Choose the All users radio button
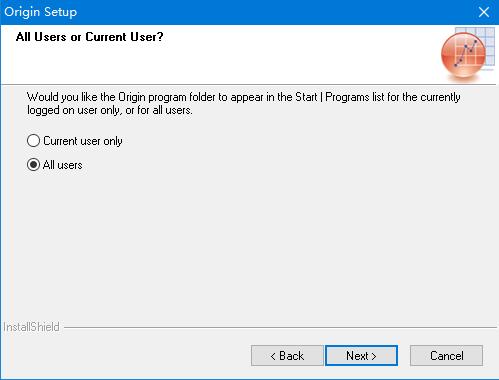The height and width of the screenshot is (380, 499). pyautogui.click(x=33, y=165)
